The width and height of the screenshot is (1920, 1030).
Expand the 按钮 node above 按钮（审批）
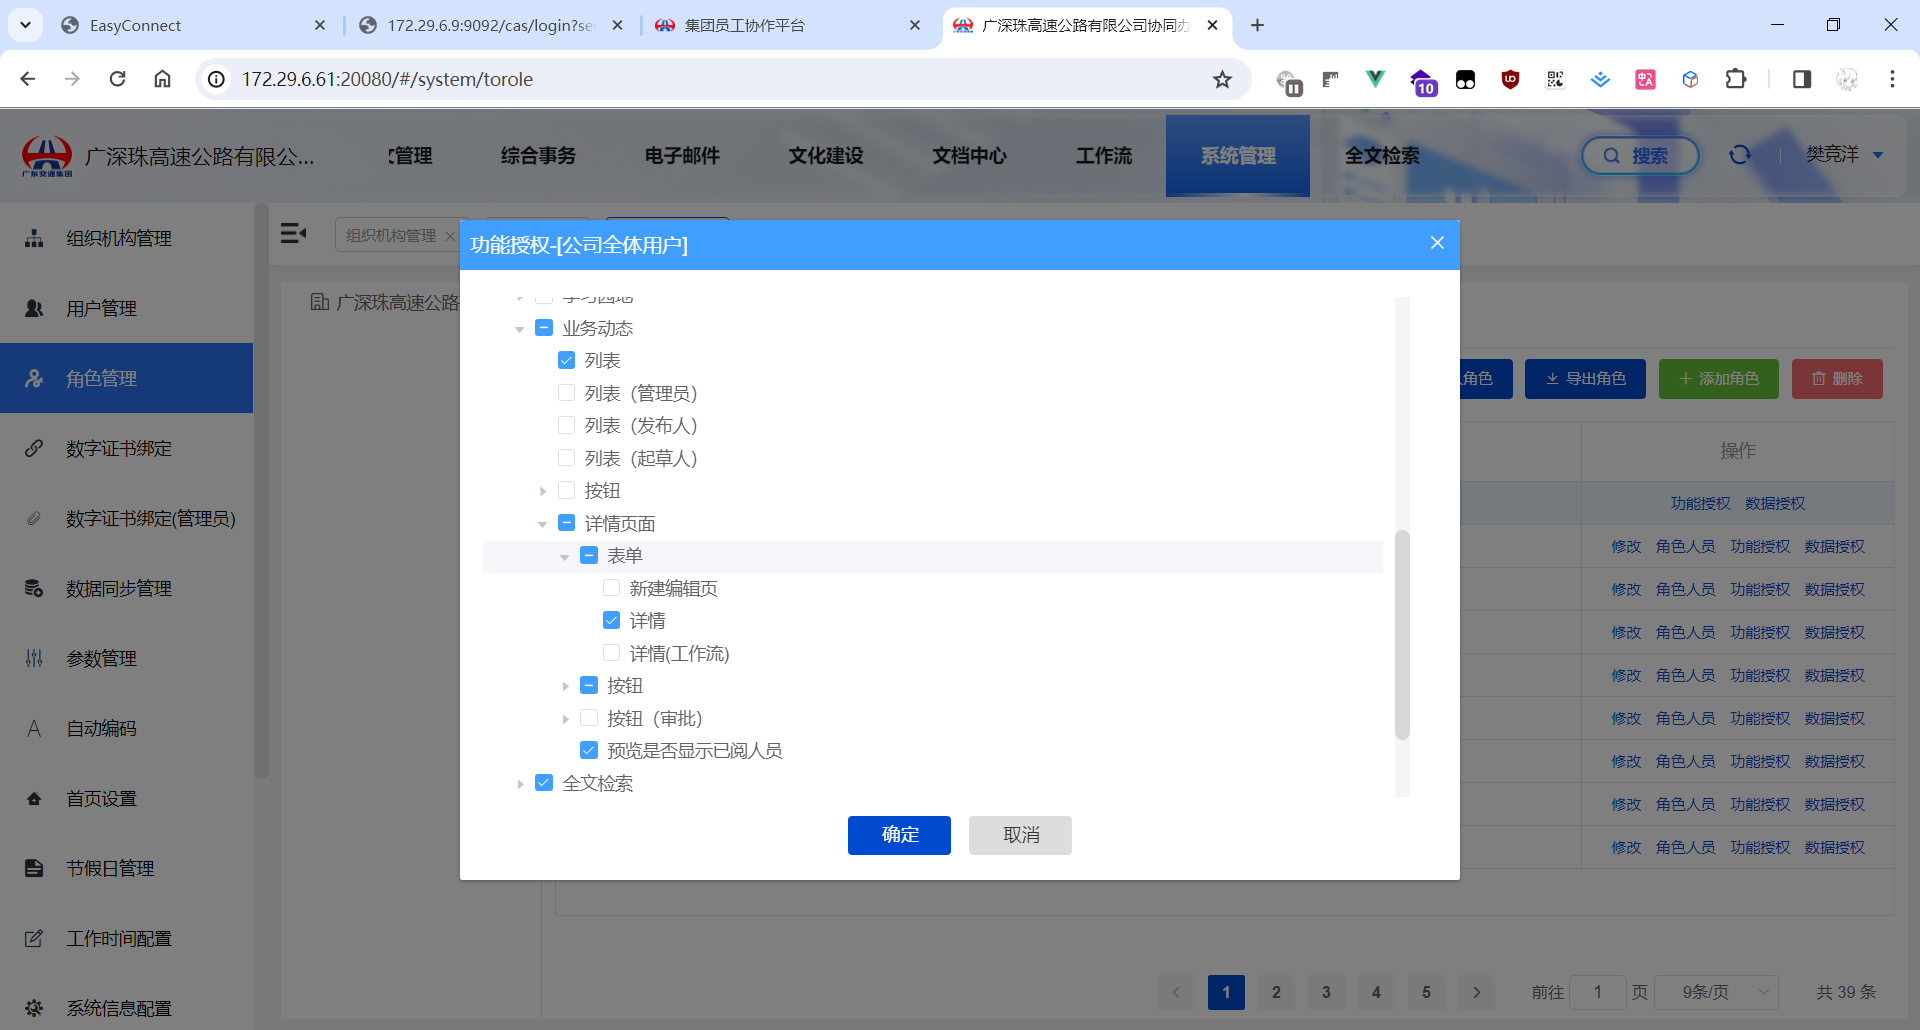click(565, 686)
